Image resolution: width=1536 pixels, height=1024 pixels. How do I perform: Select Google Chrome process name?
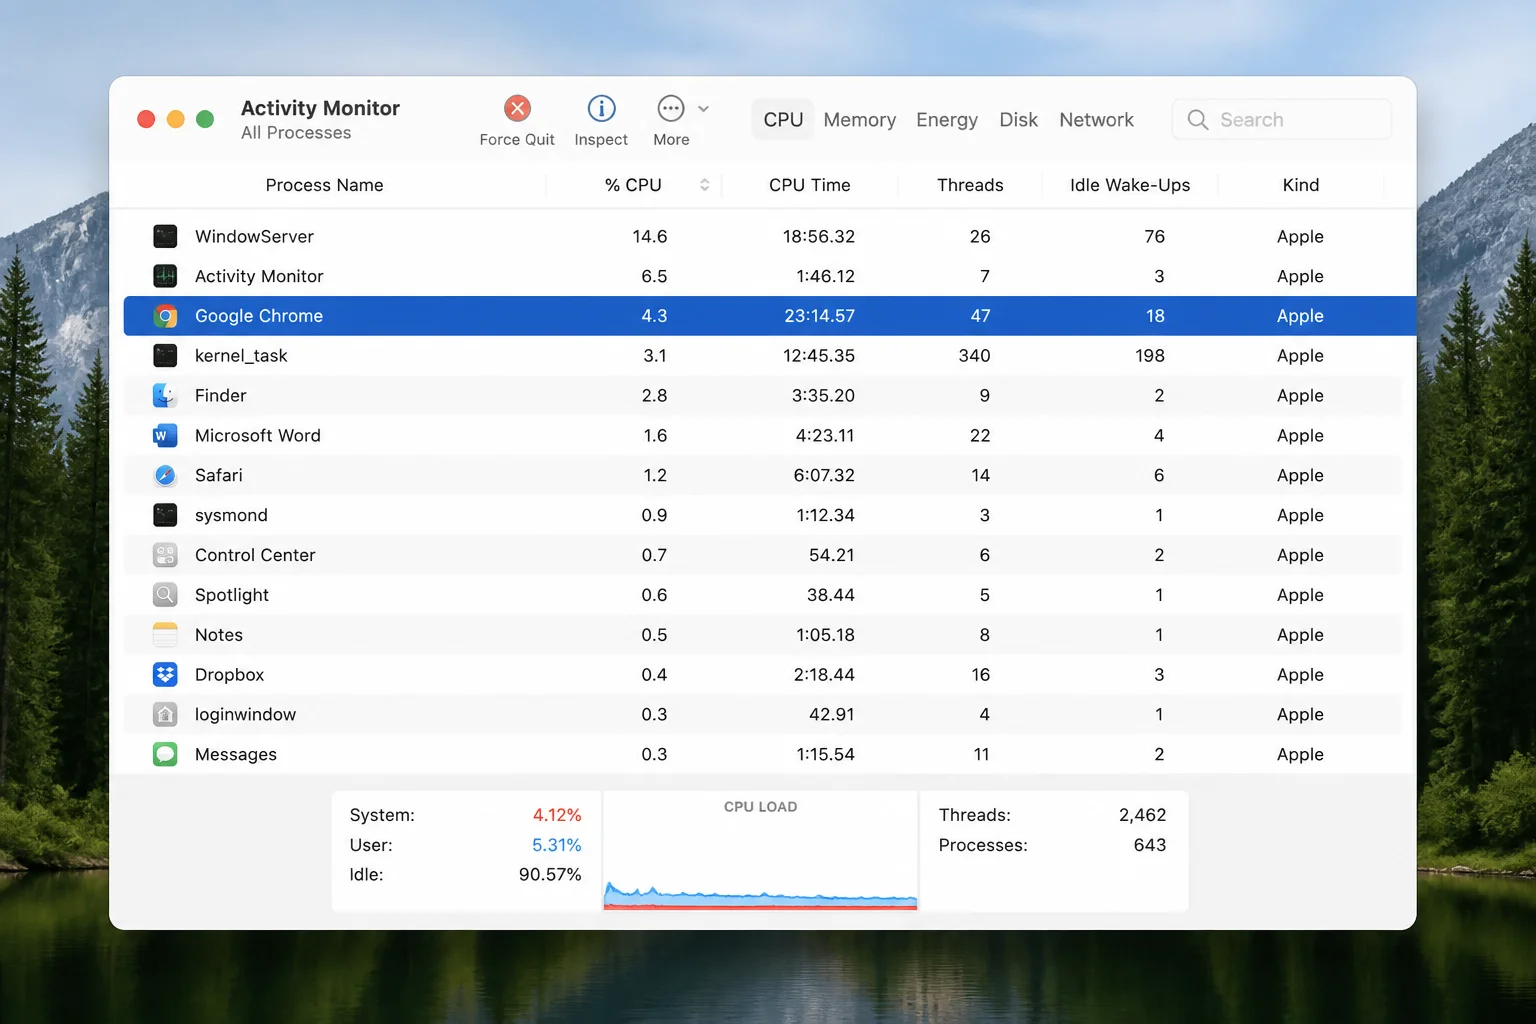(259, 316)
